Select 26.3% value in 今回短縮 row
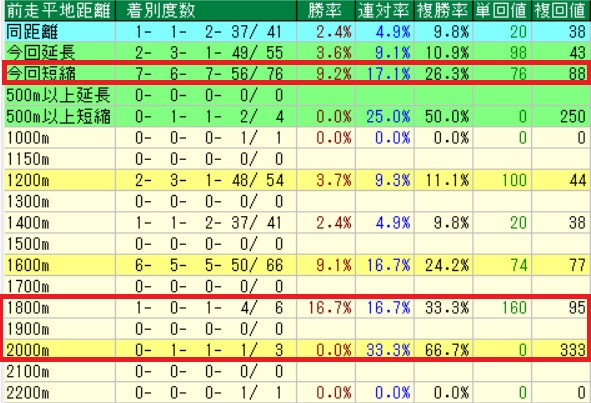This screenshot has height=403, width=591. (447, 74)
